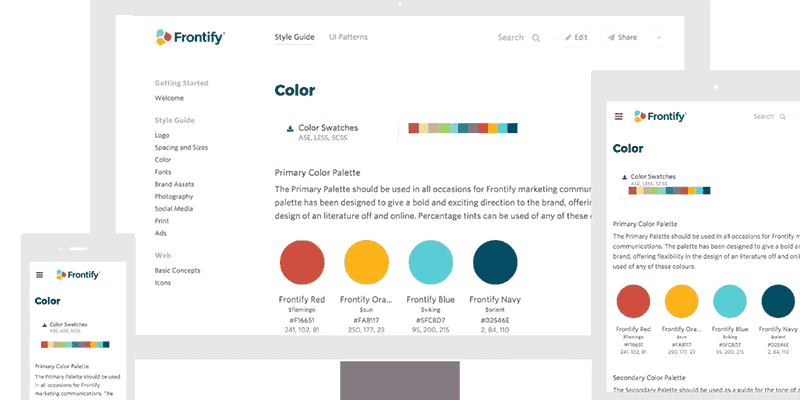Select the Frontify Navy circle on desktop

coord(495,262)
